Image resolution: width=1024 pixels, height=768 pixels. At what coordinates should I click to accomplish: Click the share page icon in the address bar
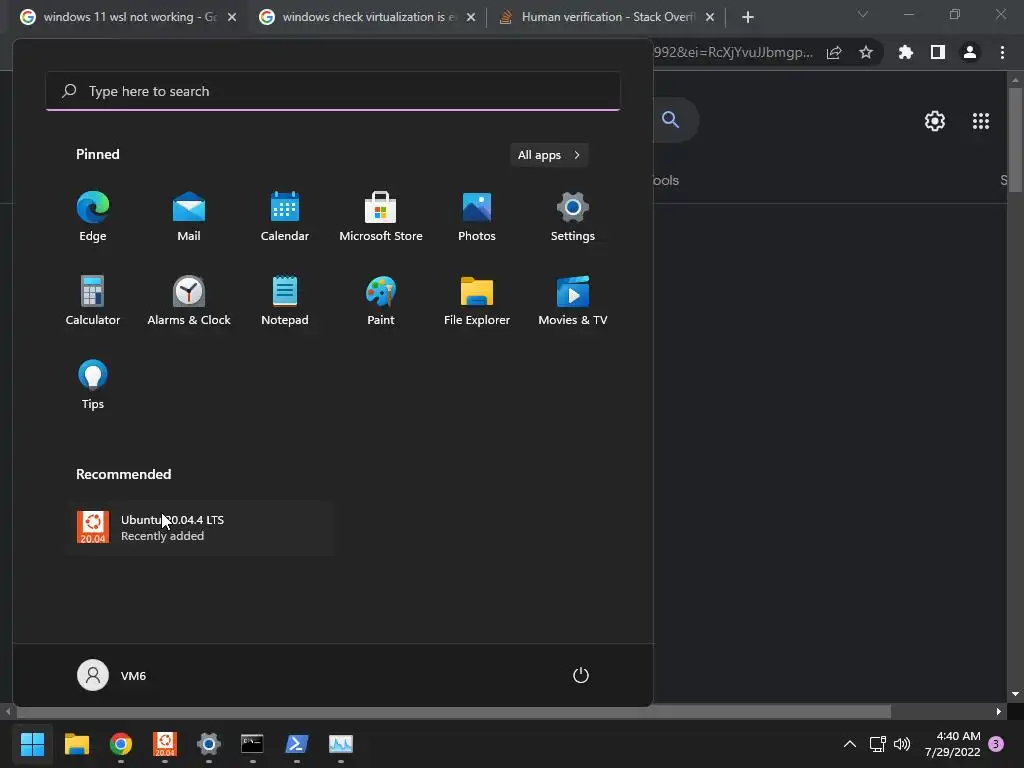click(834, 52)
